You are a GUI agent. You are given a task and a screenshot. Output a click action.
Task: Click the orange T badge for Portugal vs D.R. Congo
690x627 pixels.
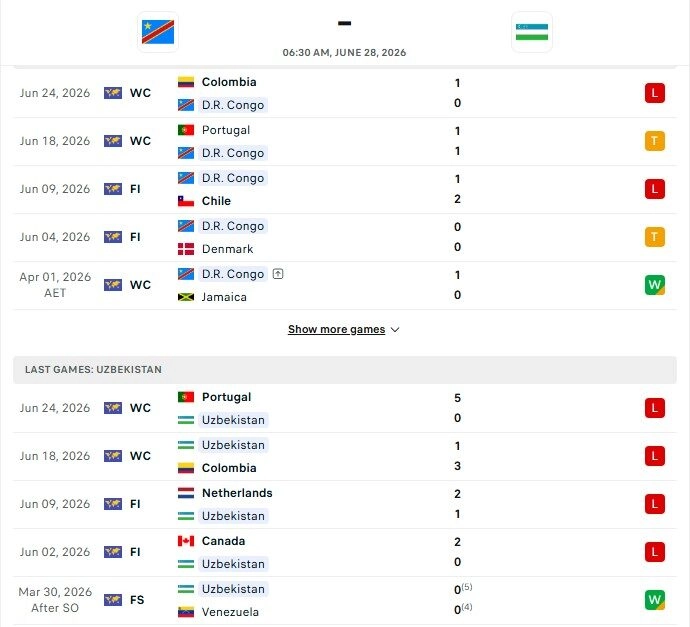point(654,141)
